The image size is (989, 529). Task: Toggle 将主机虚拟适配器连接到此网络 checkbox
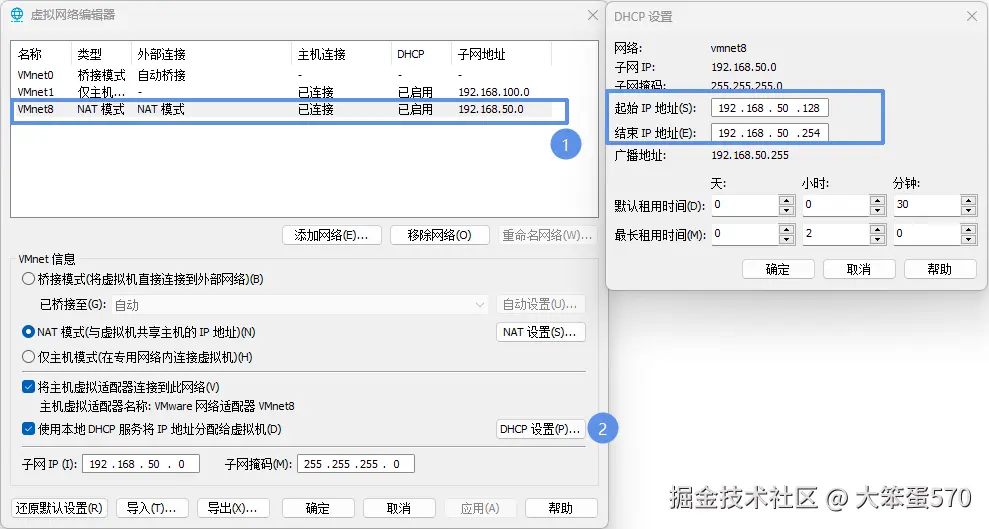(28, 387)
